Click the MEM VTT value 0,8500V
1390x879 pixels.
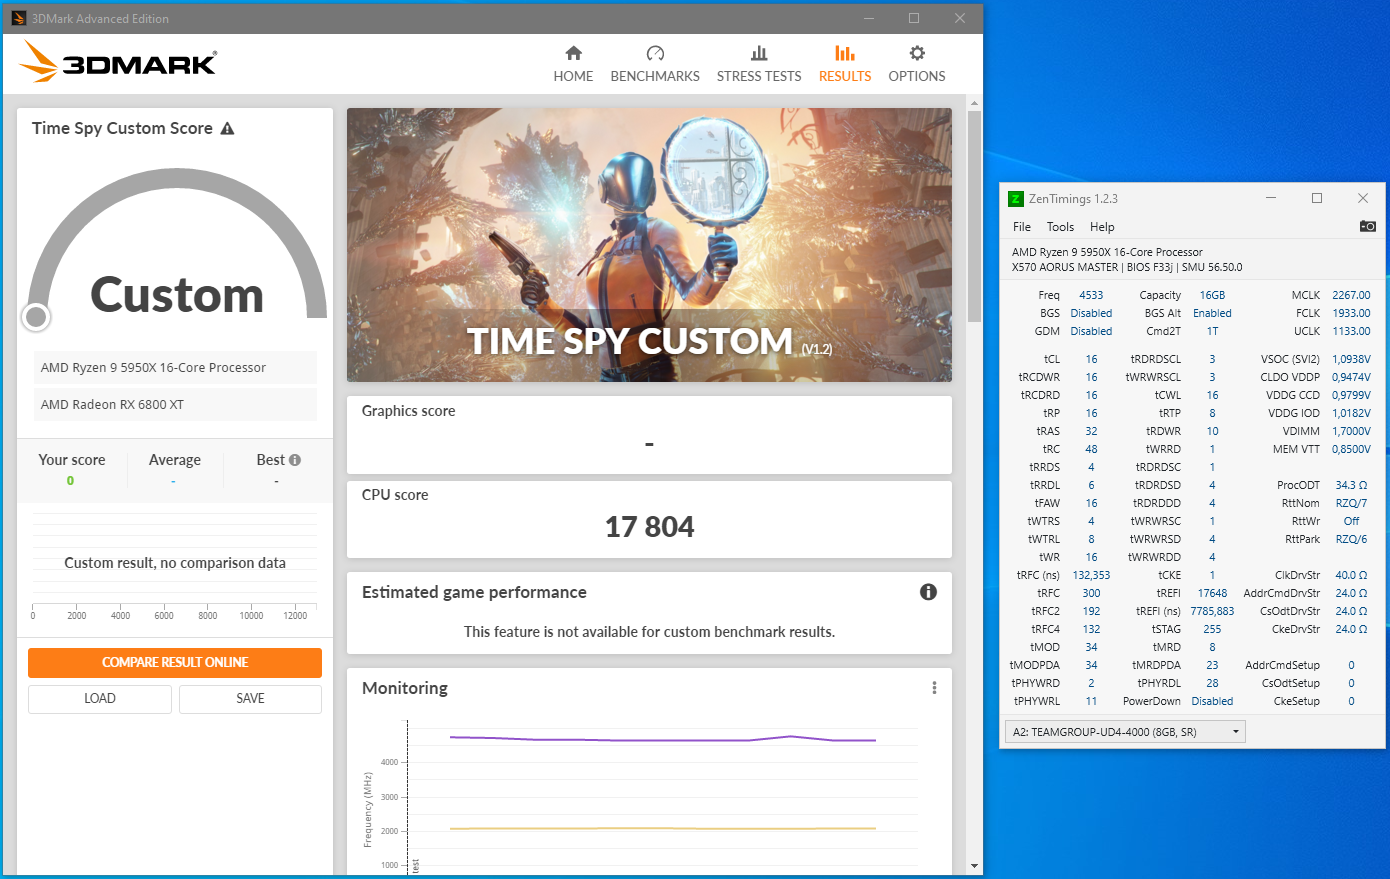(x=1351, y=449)
